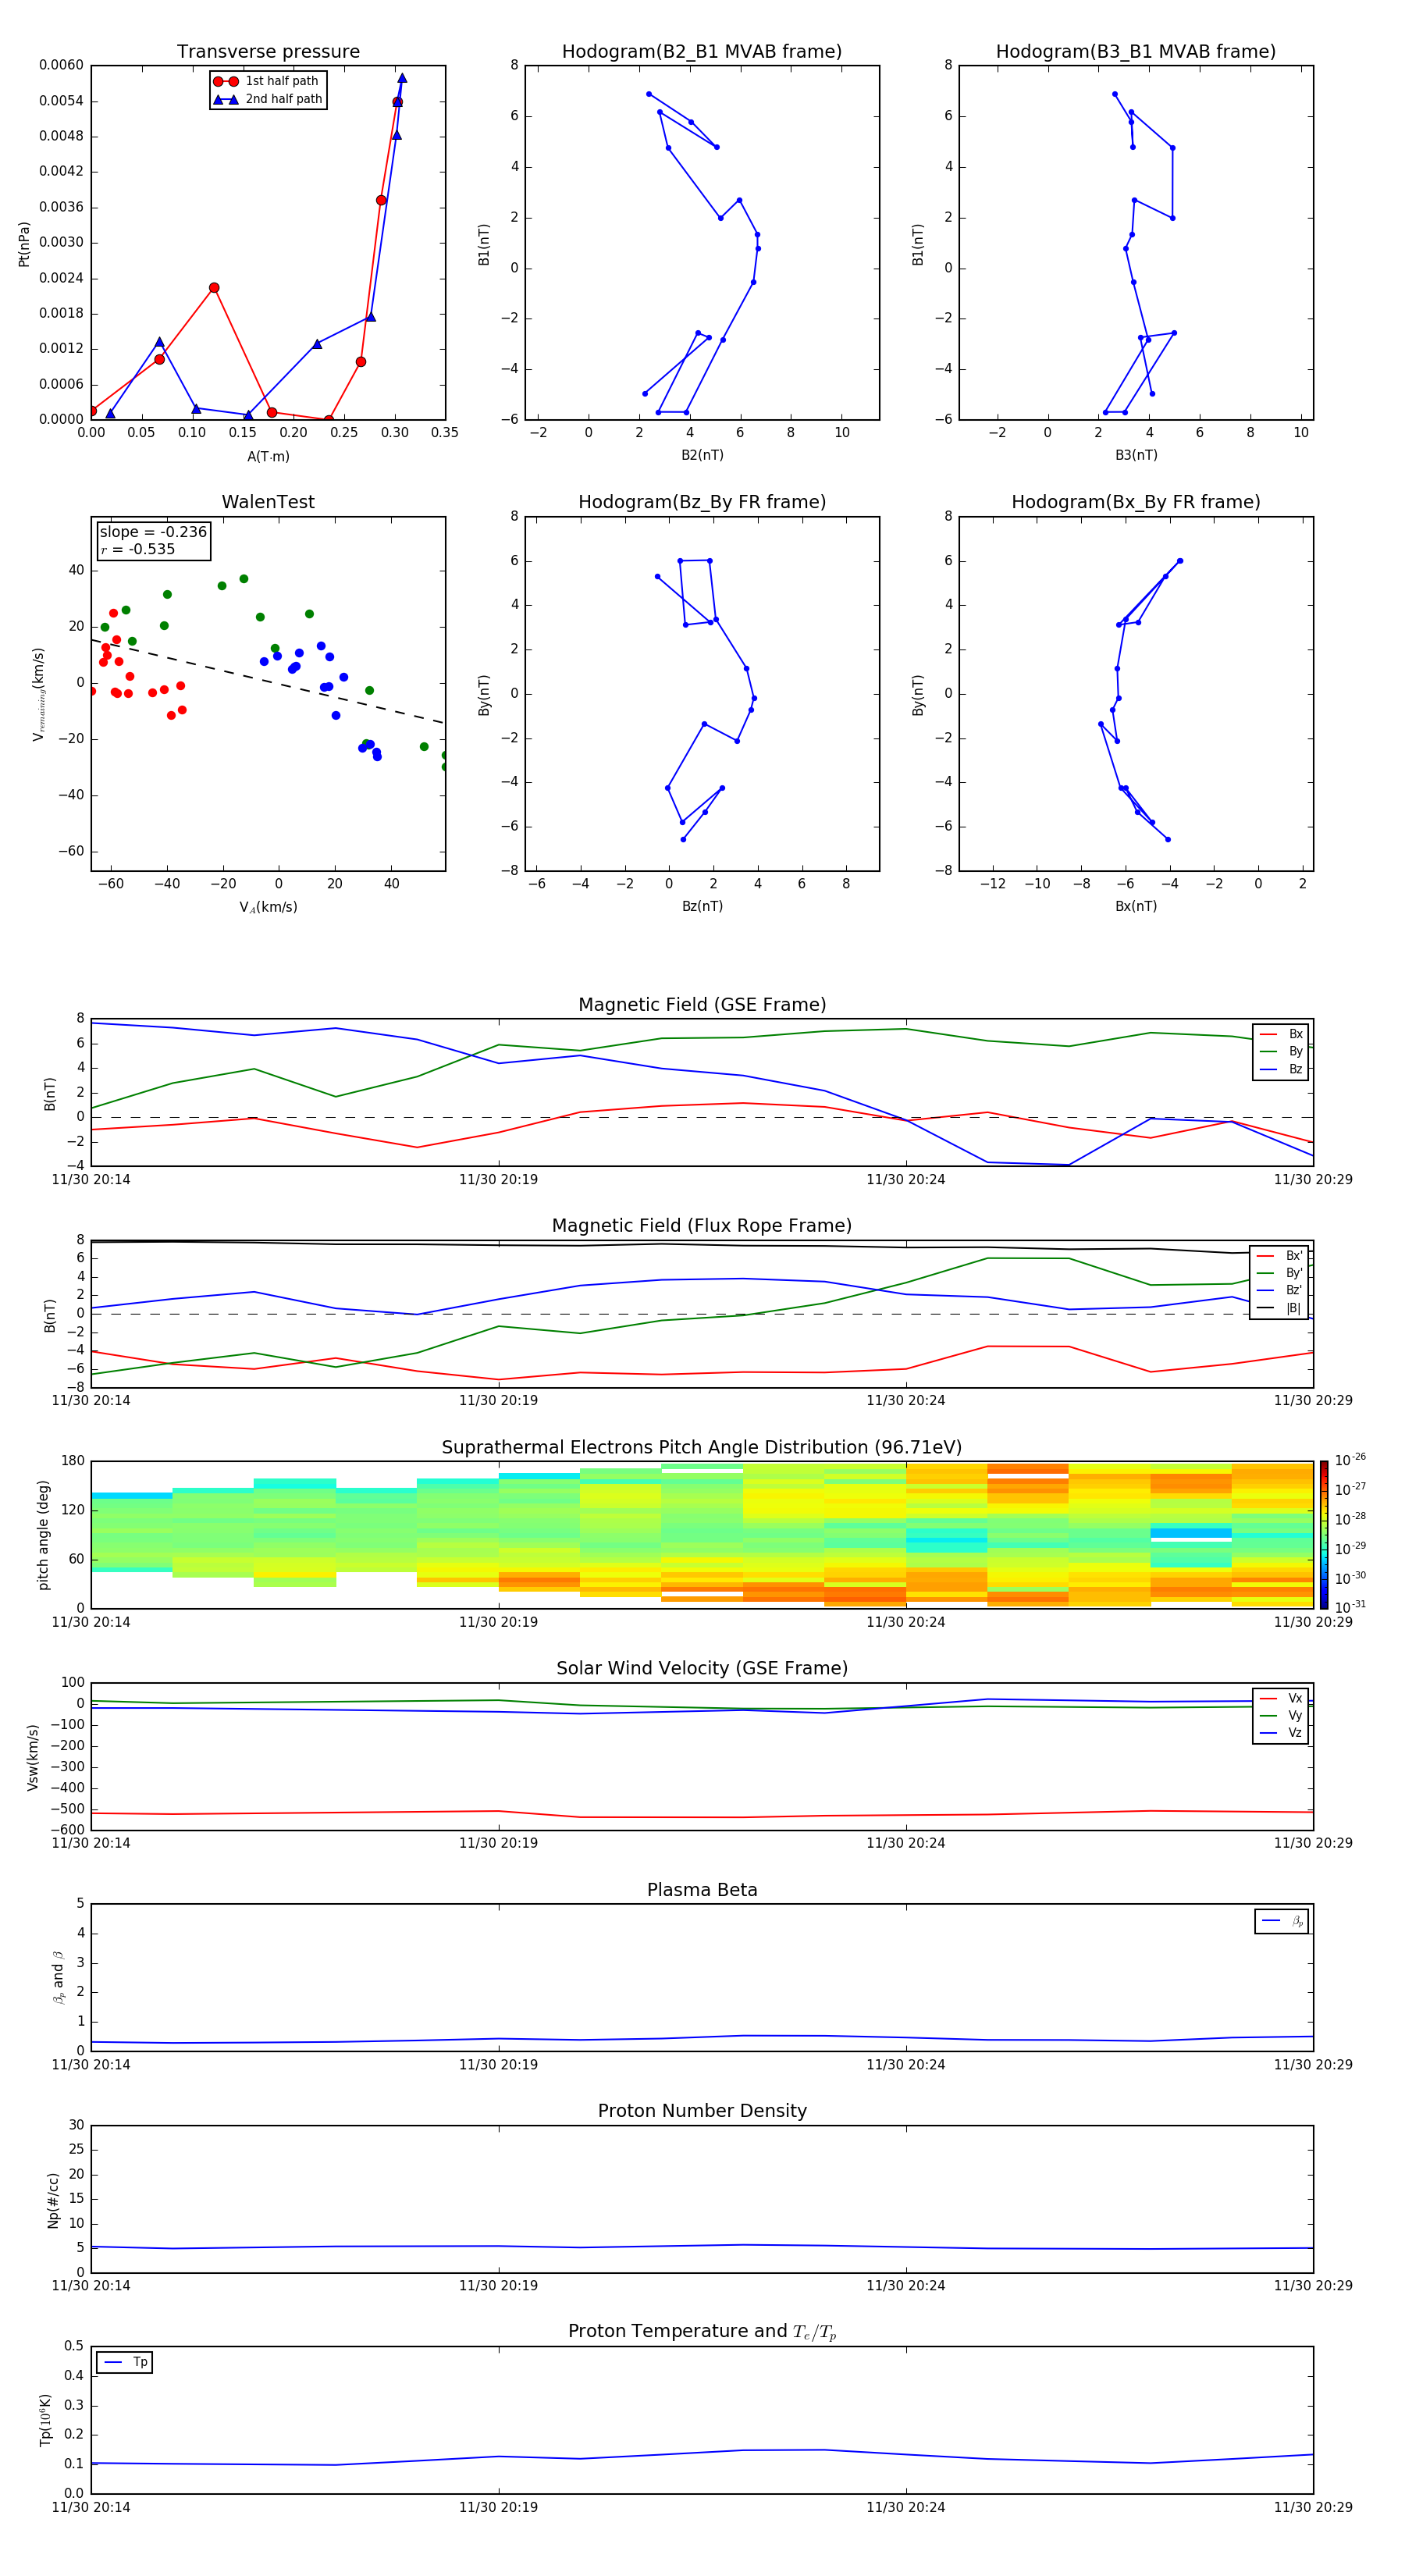Click the "Bx(nT)" x-axis label
The image size is (1405, 2576).
point(1136,906)
